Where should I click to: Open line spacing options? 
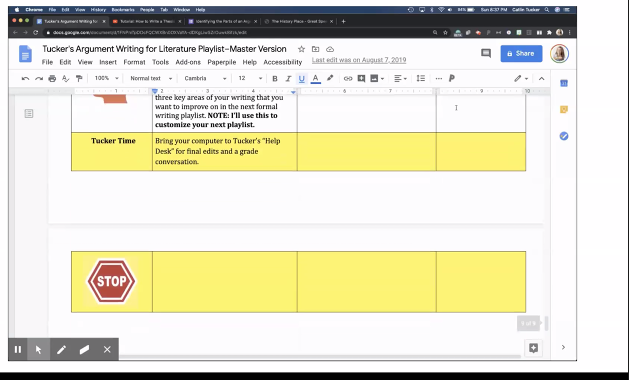(420, 79)
